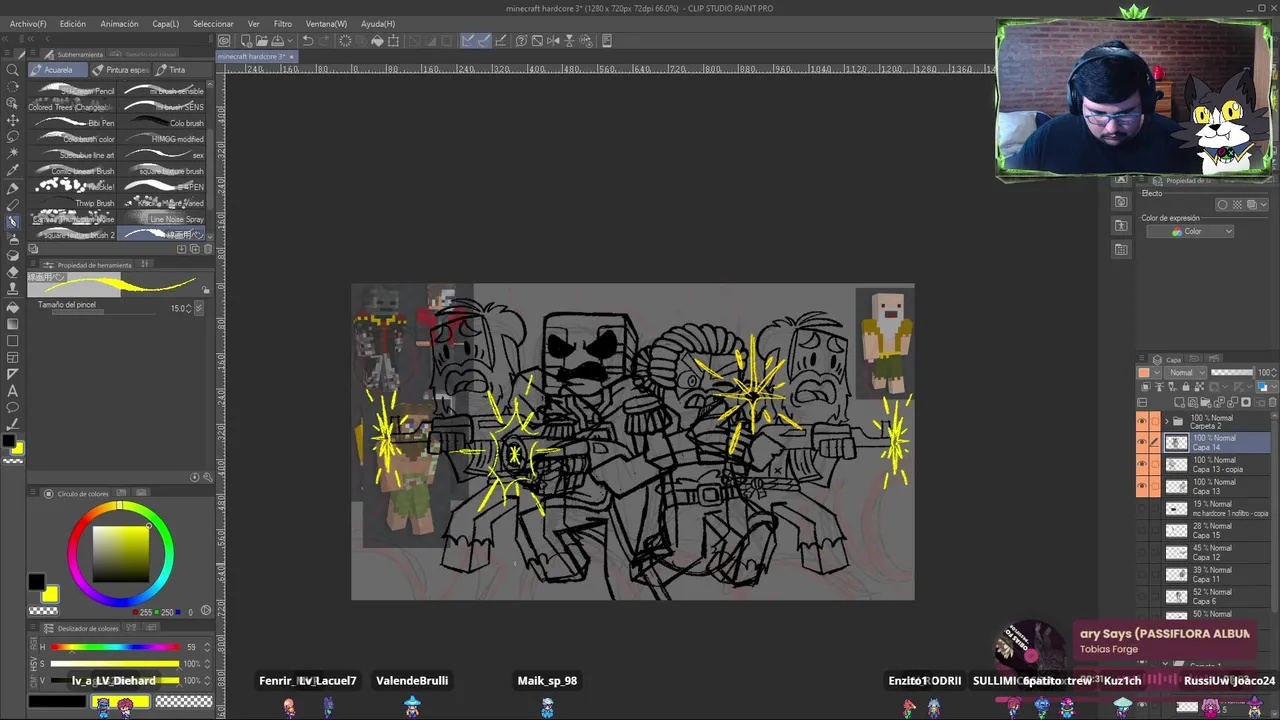Screen dimensions: 1280x720
Task: Hide the Carpeta 2 folder layer
Action: pos(1142,421)
